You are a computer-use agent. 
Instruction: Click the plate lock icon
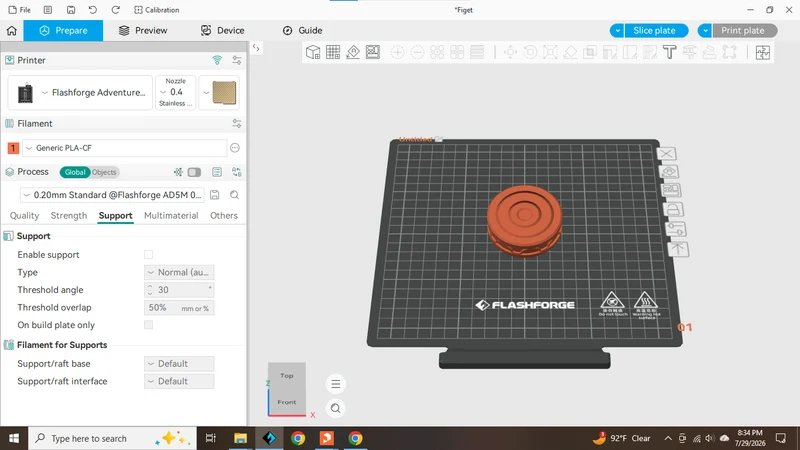point(673,210)
